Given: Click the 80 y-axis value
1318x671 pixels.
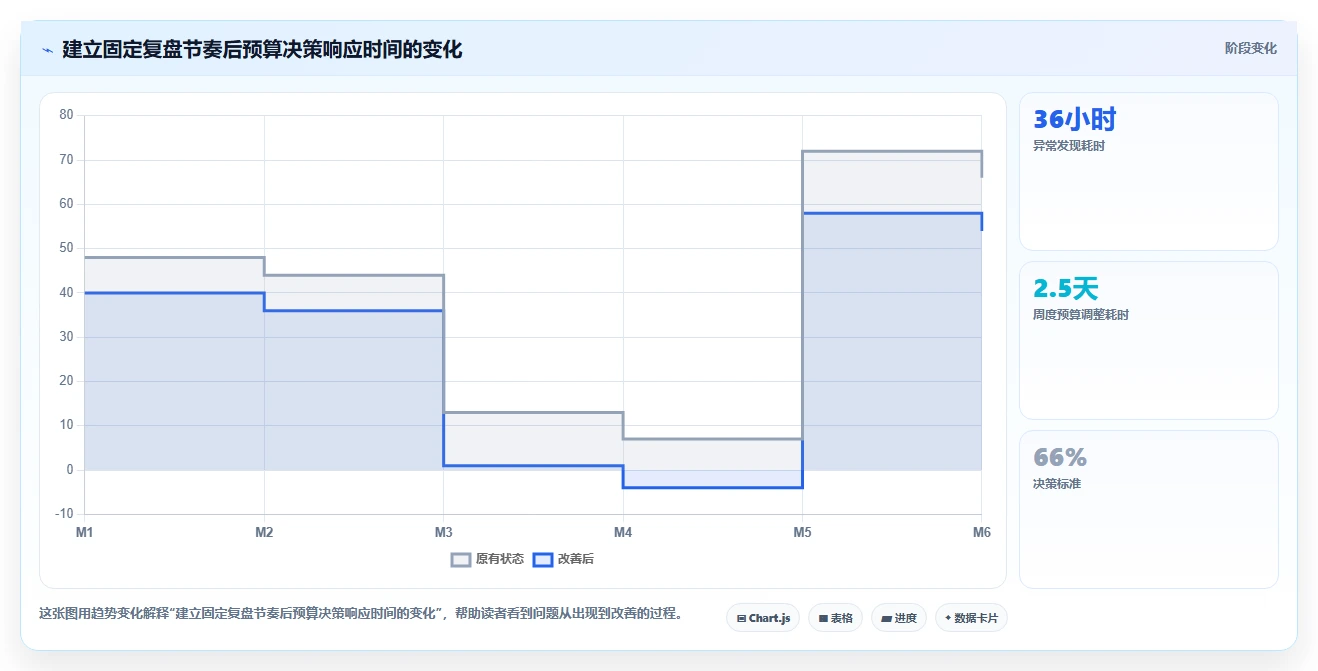Looking at the screenshot, I should [67, 115].
